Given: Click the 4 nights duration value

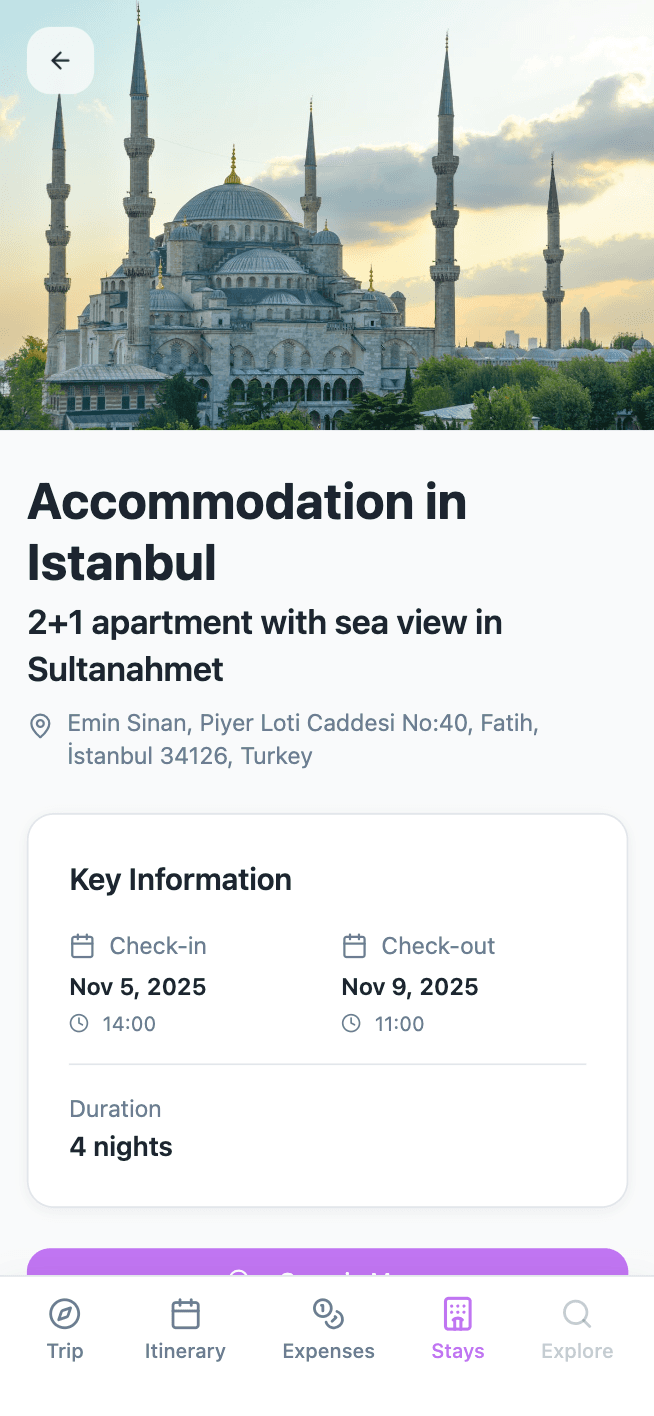Looking at the screenshot, I should [121, 1147].
